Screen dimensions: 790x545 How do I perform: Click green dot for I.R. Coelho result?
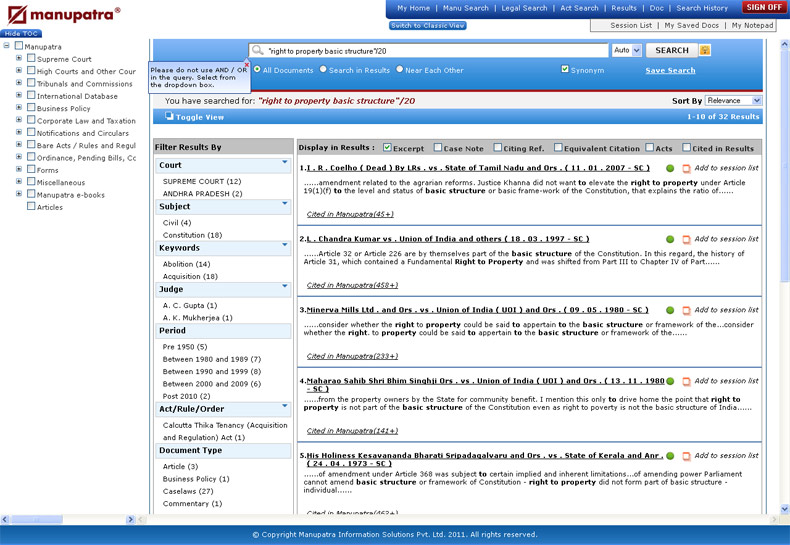[670, 168]
